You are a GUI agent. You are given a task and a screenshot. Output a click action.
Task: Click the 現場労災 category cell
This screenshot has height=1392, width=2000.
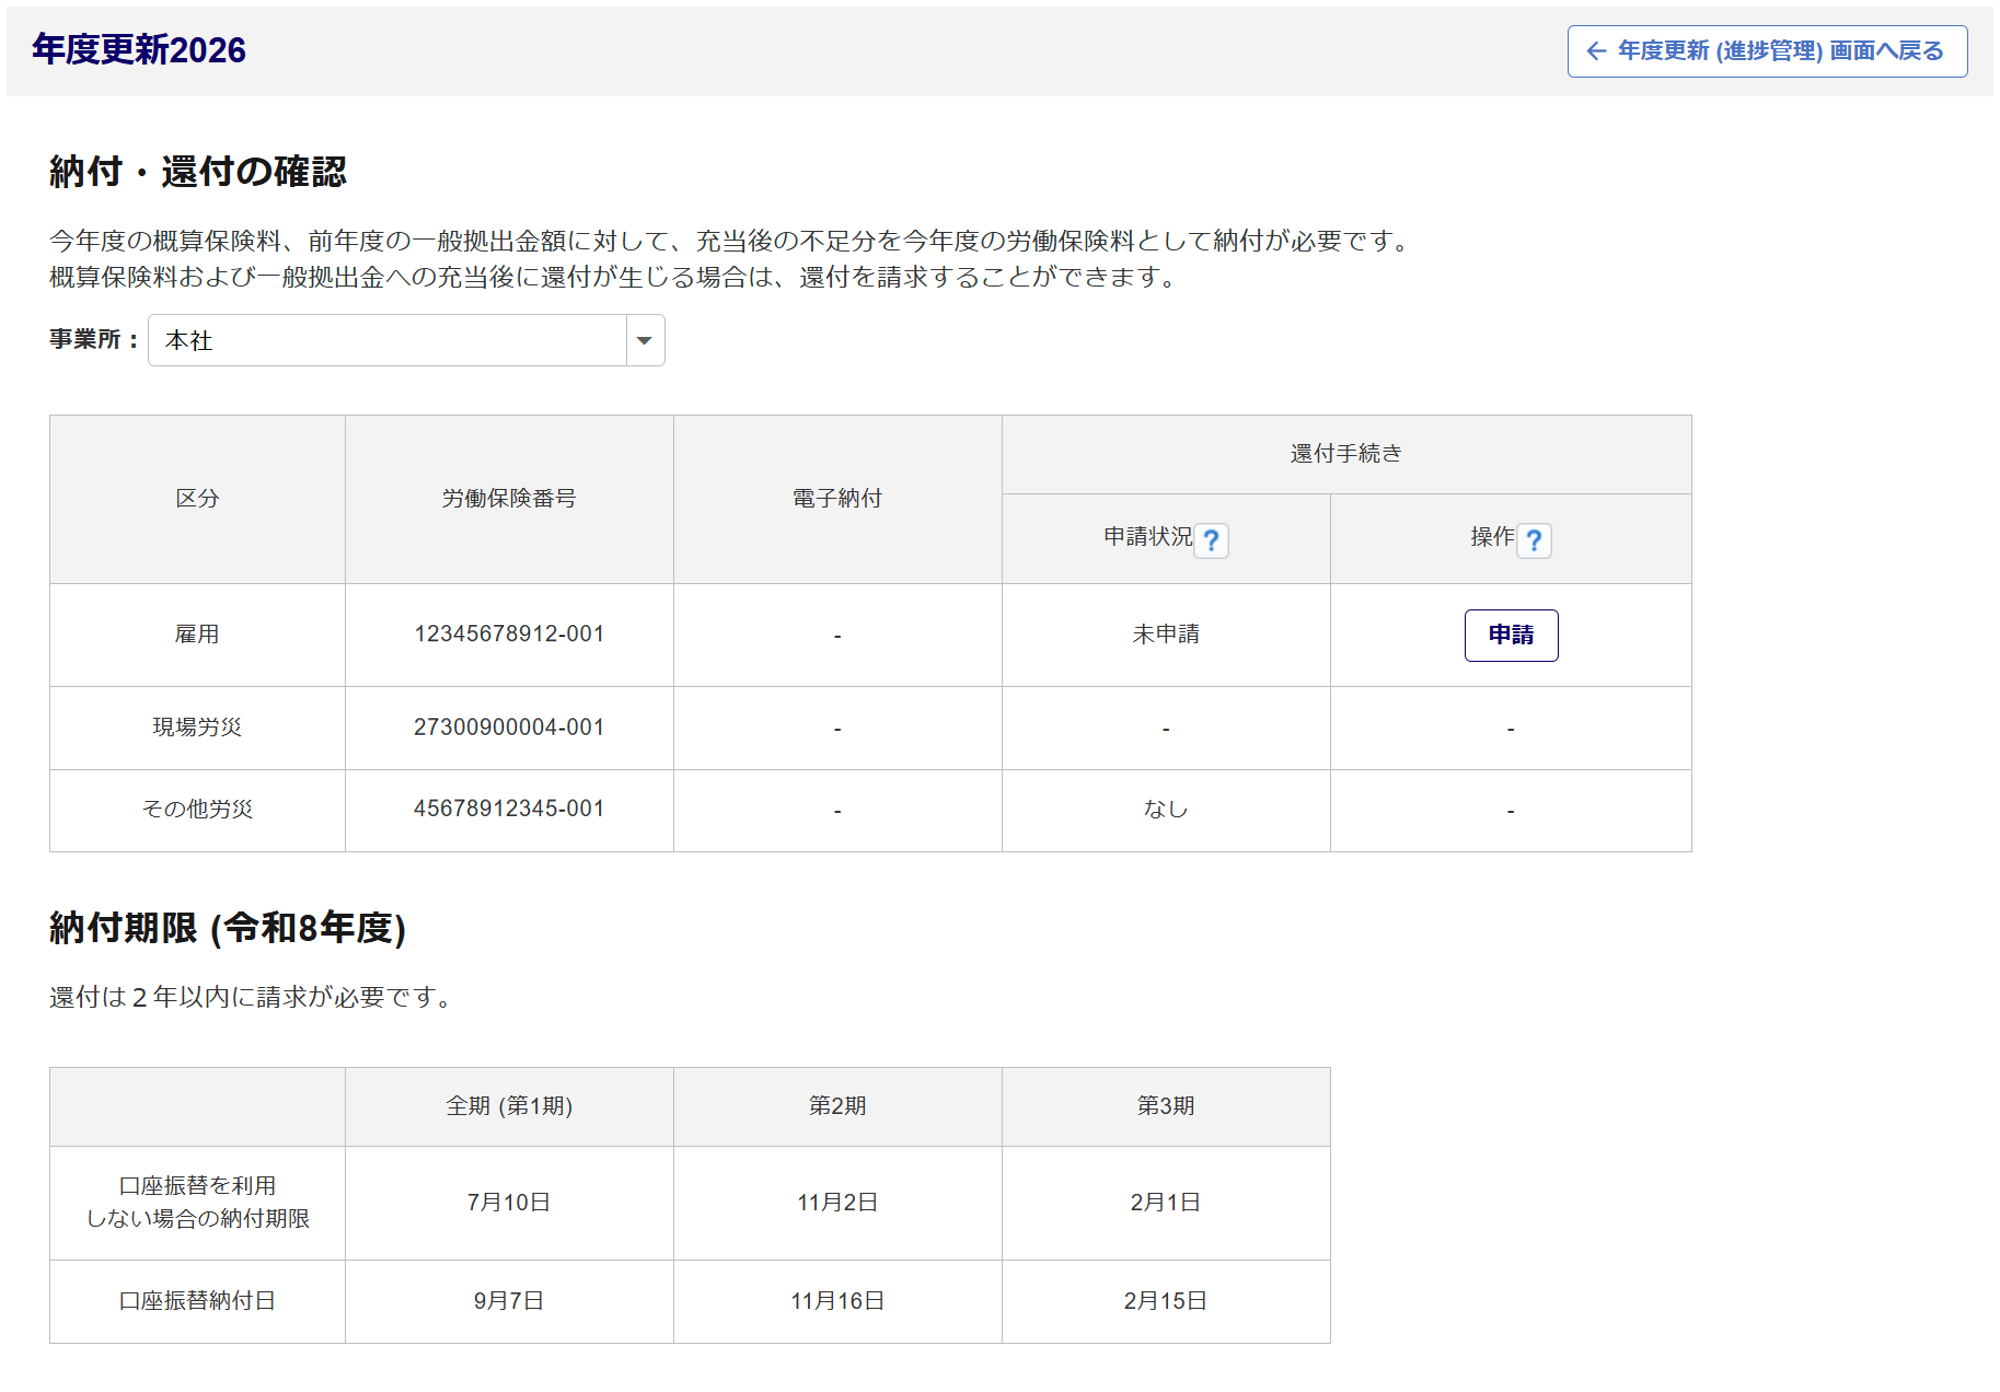point(197,727)
